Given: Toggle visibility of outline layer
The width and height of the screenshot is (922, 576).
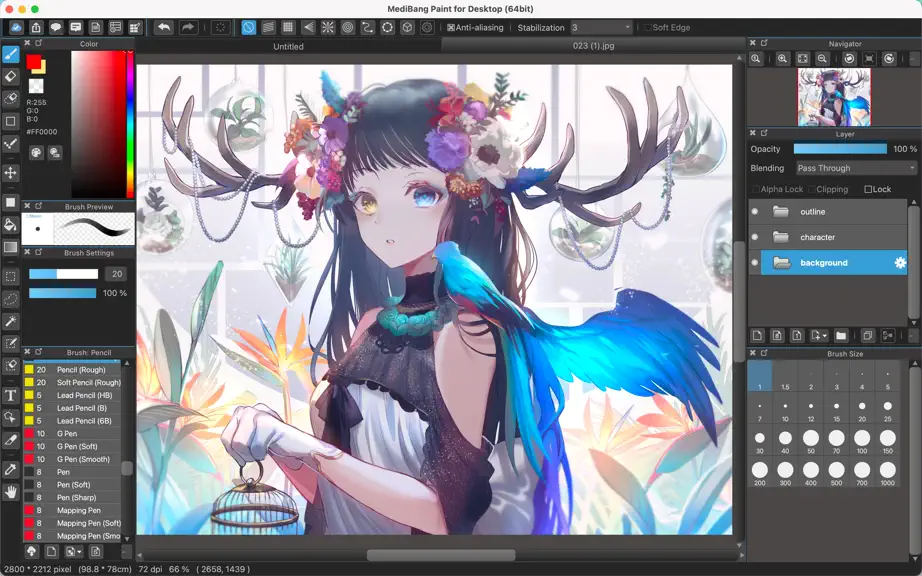Looking at the screenshot, I should point(755,212).
